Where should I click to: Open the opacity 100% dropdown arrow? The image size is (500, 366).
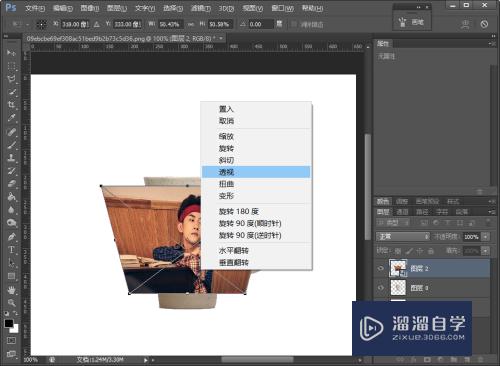(486, 237)
